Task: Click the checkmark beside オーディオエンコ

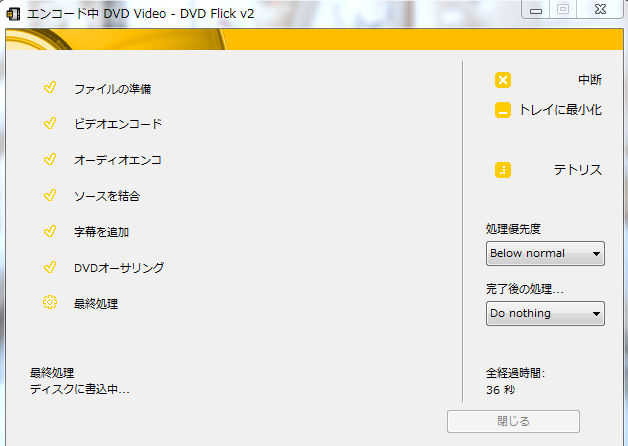Action: [x=50, y=159]
